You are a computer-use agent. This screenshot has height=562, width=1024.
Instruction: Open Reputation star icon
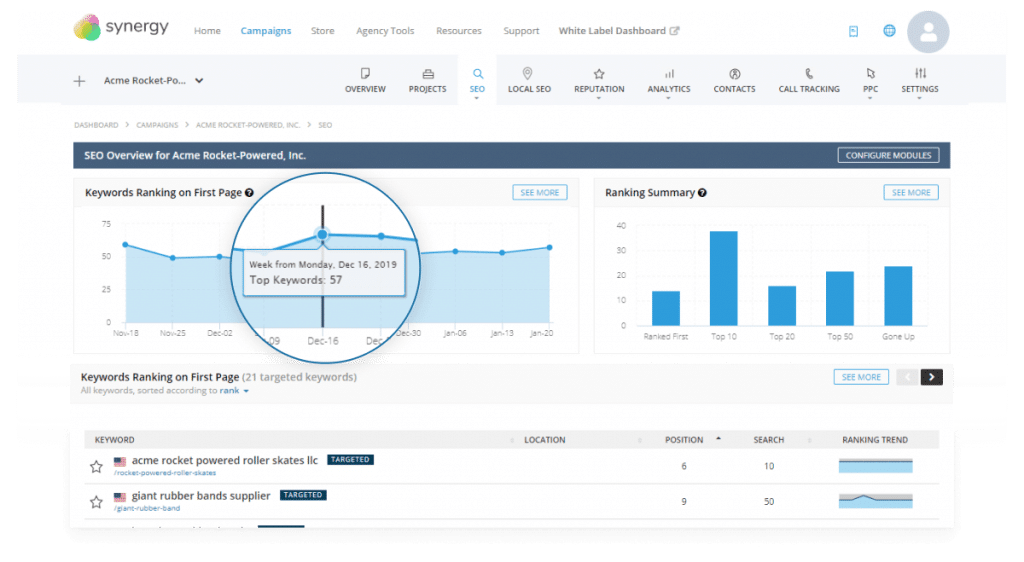coord(599,74)
